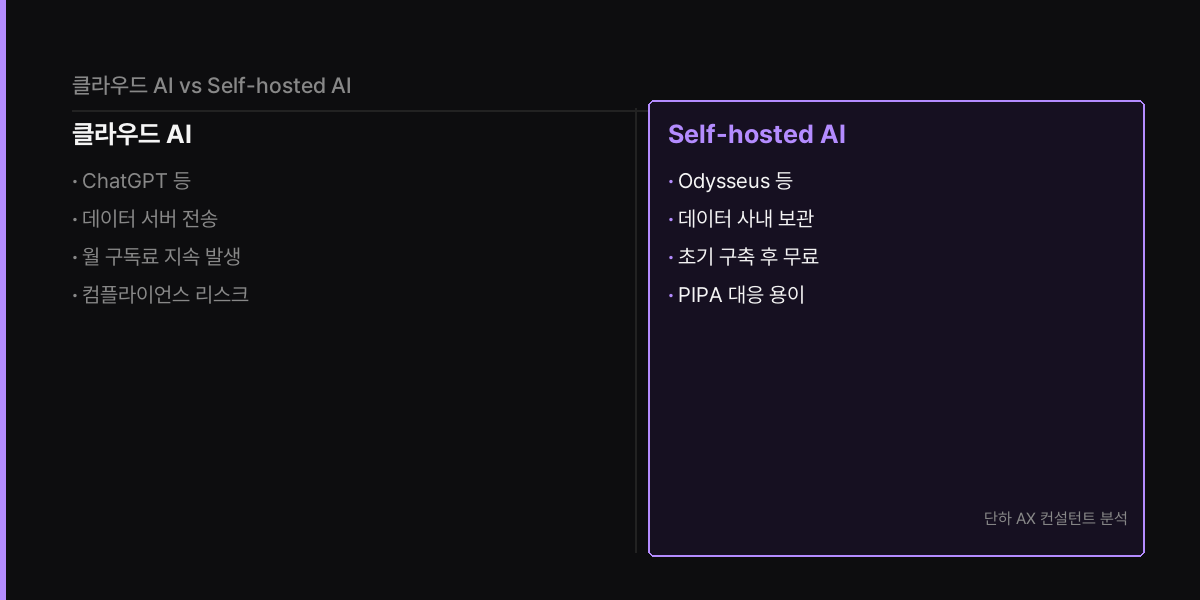This screenshot has width=1200, height=600.
Task: Click the empty area inside Self-hosted card
Action: click(896, 410)
